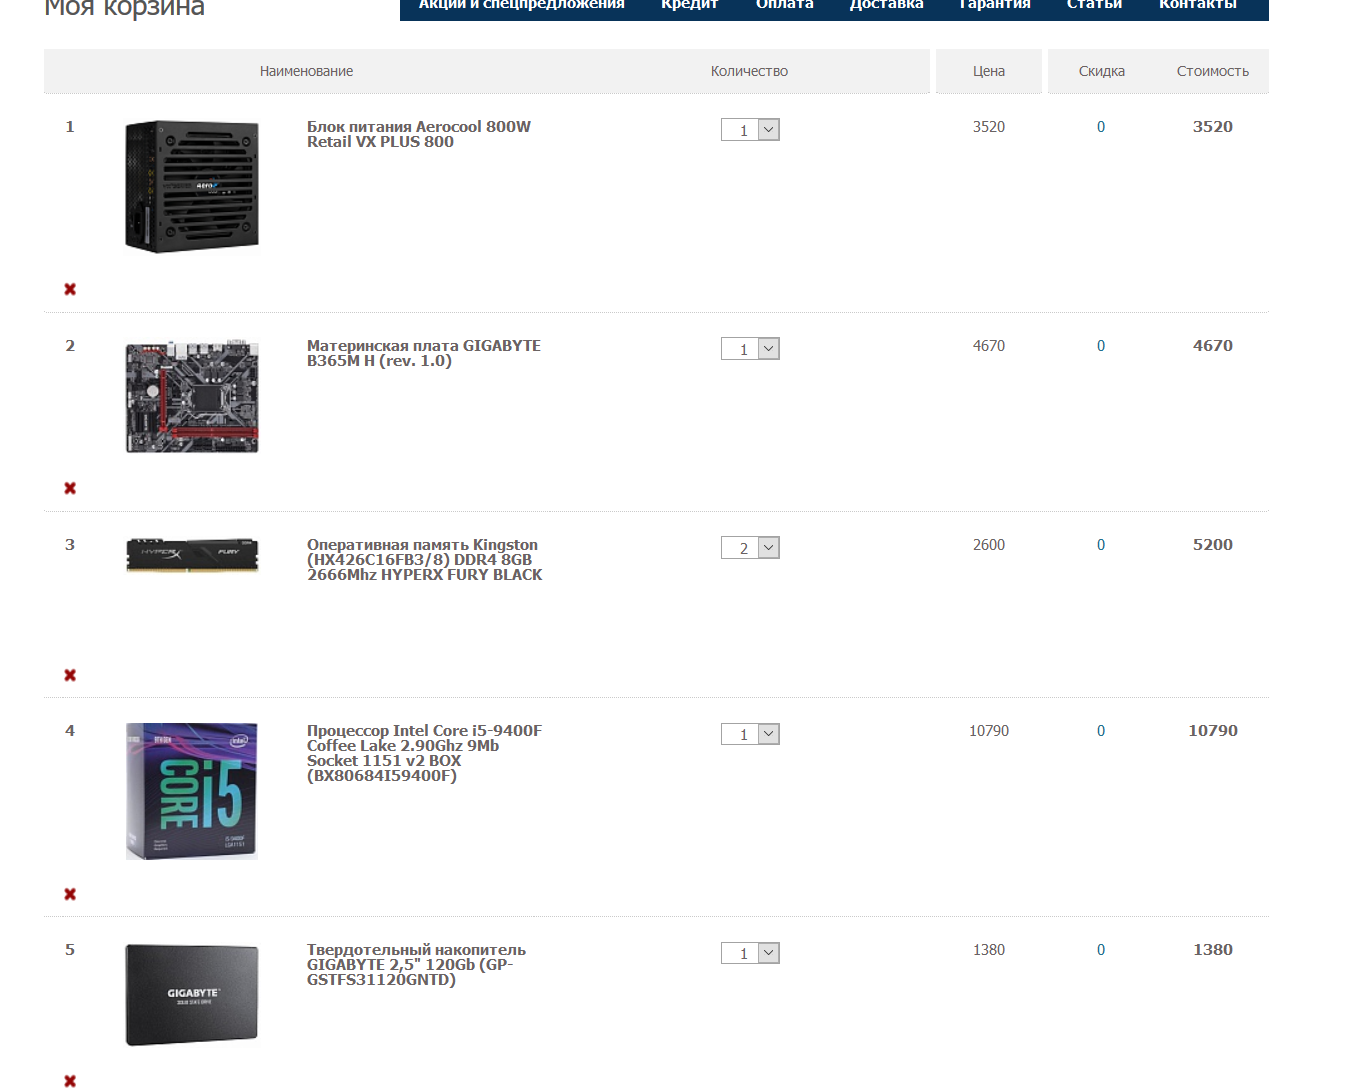Open quantity dropdown for Aerocool power supply
Image resolution: width=1361 pixels, height=1092 pixels.
tap(750, 130)
